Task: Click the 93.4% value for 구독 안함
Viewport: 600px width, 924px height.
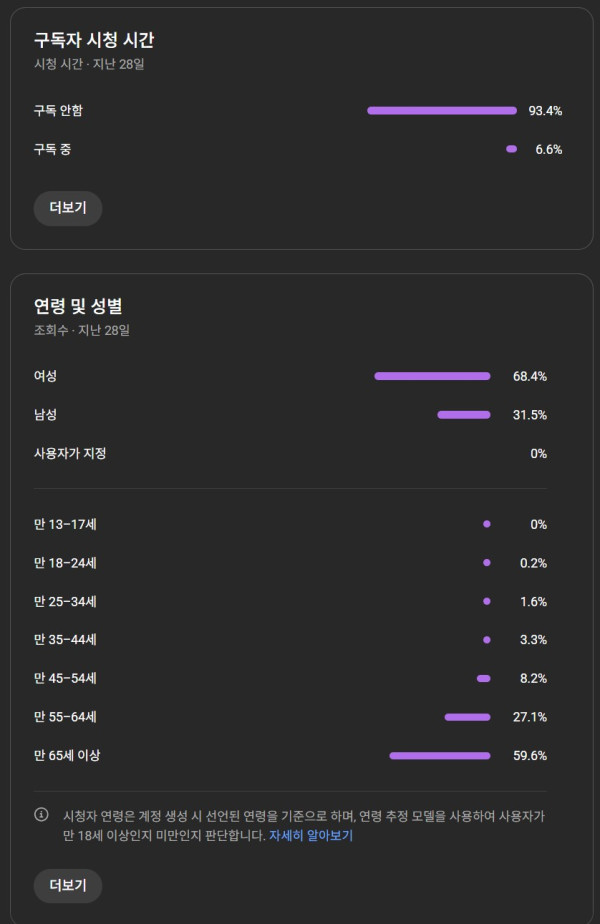Action: (x=545, y=111)
